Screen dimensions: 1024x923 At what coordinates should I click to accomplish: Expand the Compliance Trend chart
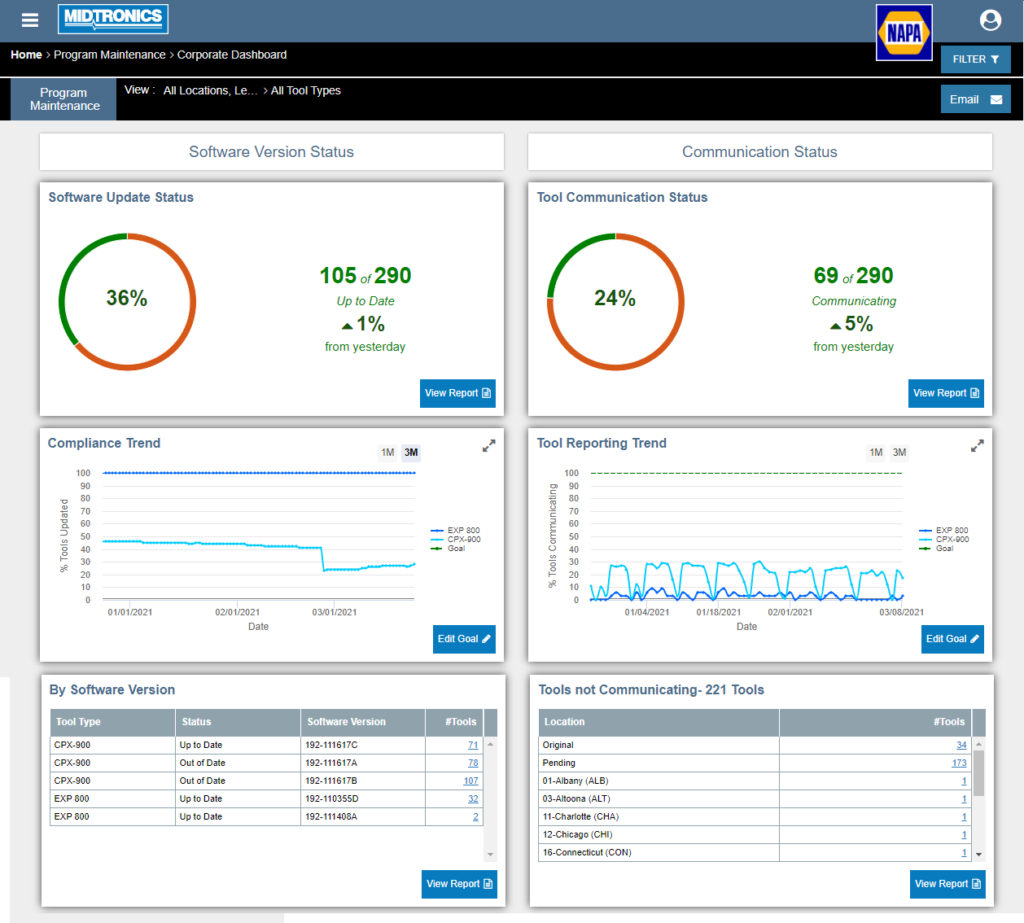click(488, 446)
